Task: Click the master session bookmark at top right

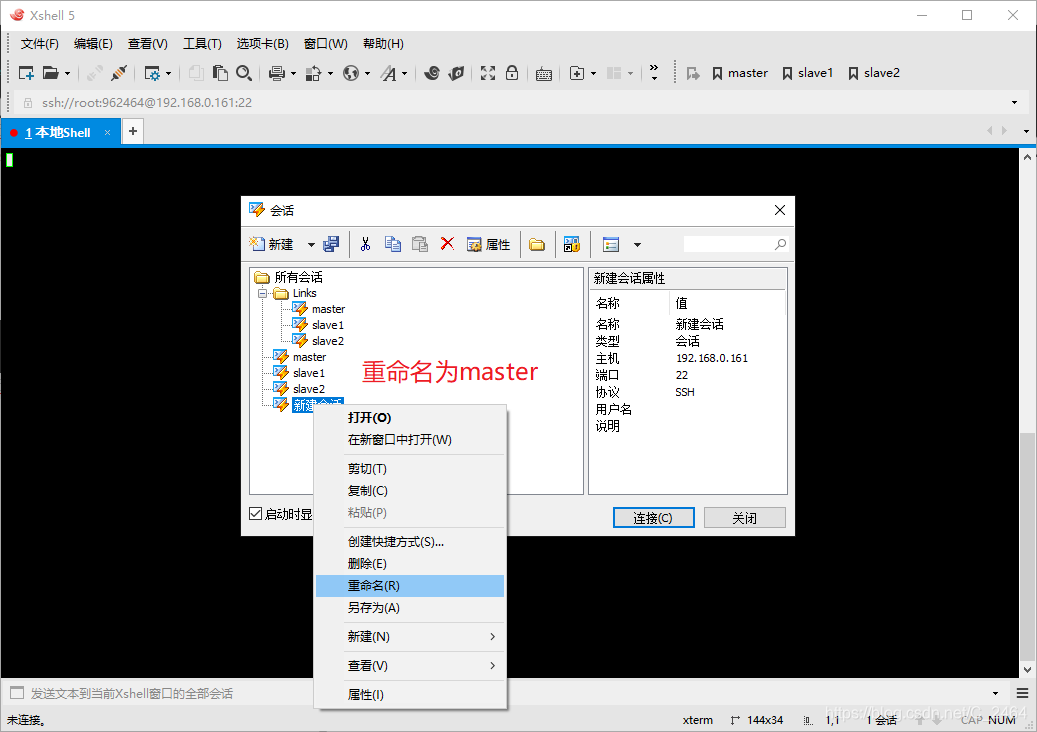Action: tap(740, 72)
